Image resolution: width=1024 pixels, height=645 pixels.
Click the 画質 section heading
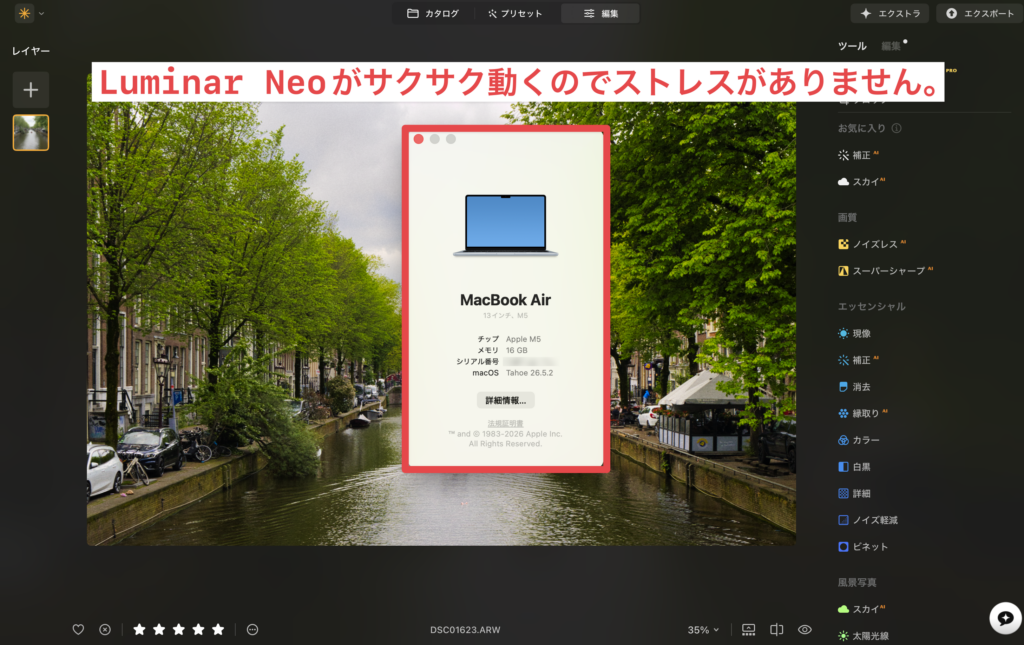click(x=847, y=217)
